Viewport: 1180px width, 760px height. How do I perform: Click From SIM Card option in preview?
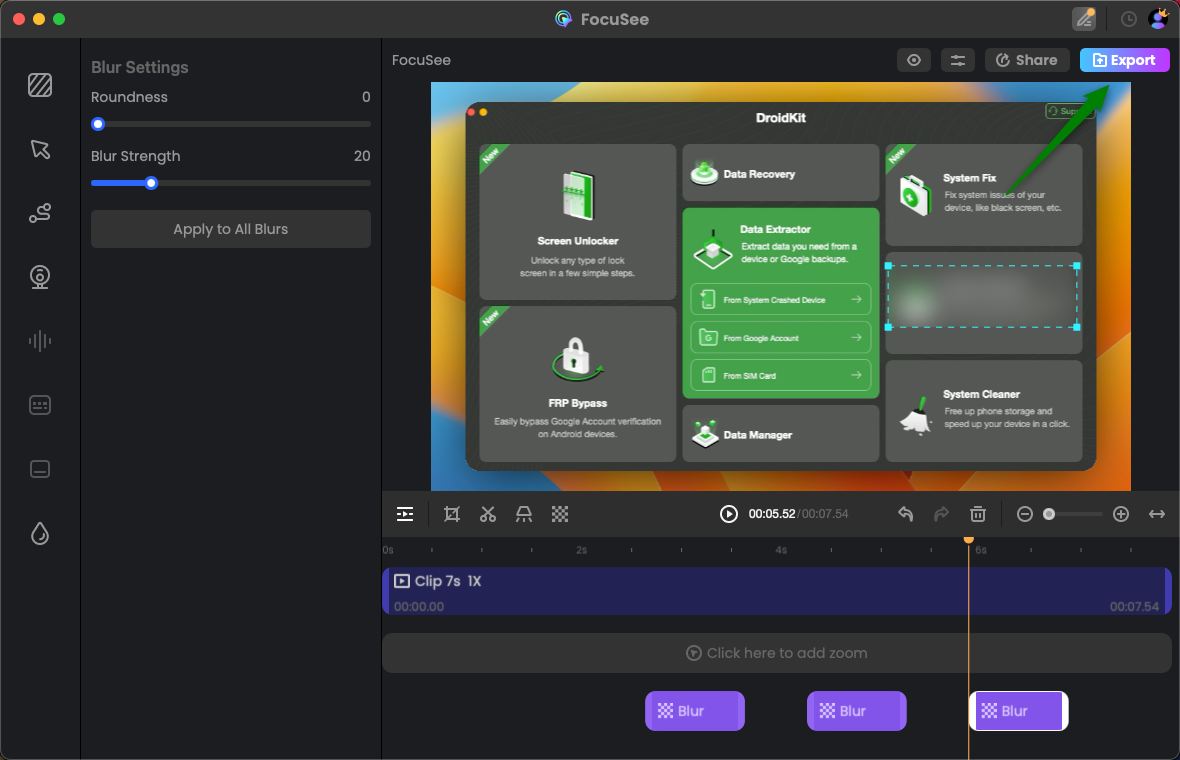[x=781, y=375]
